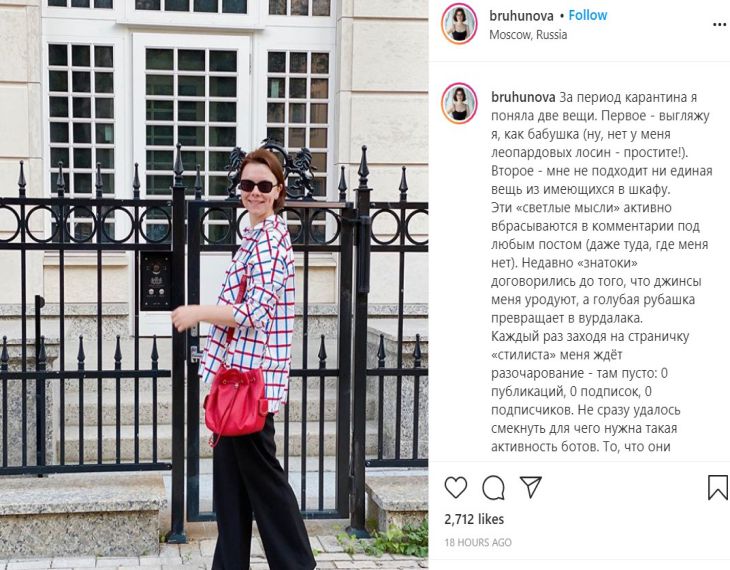Open the three-dot more options menu
The height and width of the screenshot is (570, 730).
tap(720, 25)
